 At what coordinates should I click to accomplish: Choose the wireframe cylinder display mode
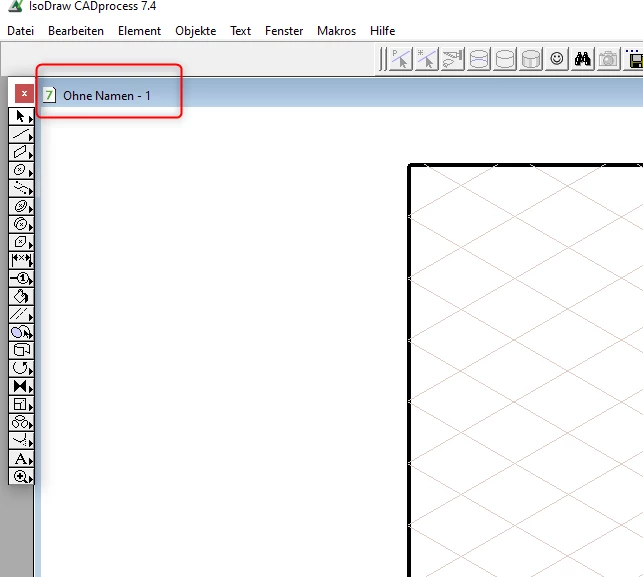point(479,59)
